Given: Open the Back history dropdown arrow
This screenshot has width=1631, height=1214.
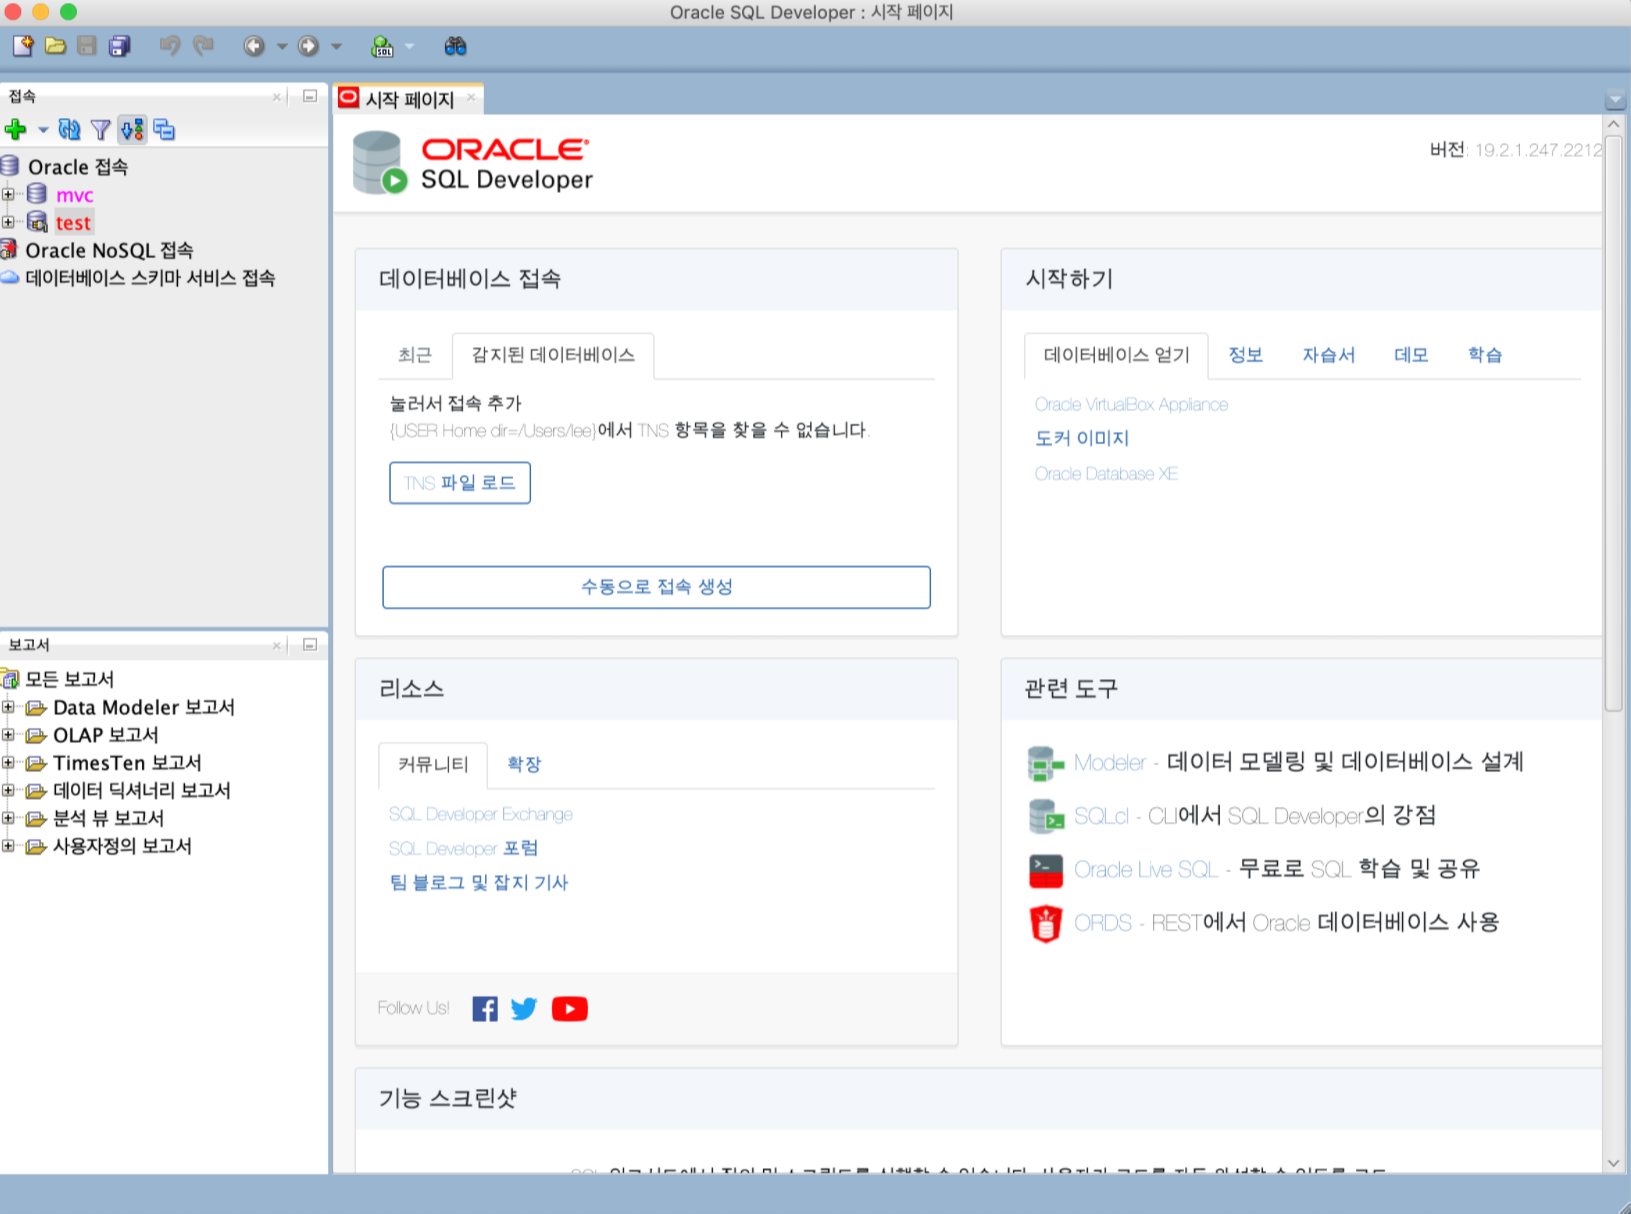Looking at the screenshot, I should (x=282, y=46).
